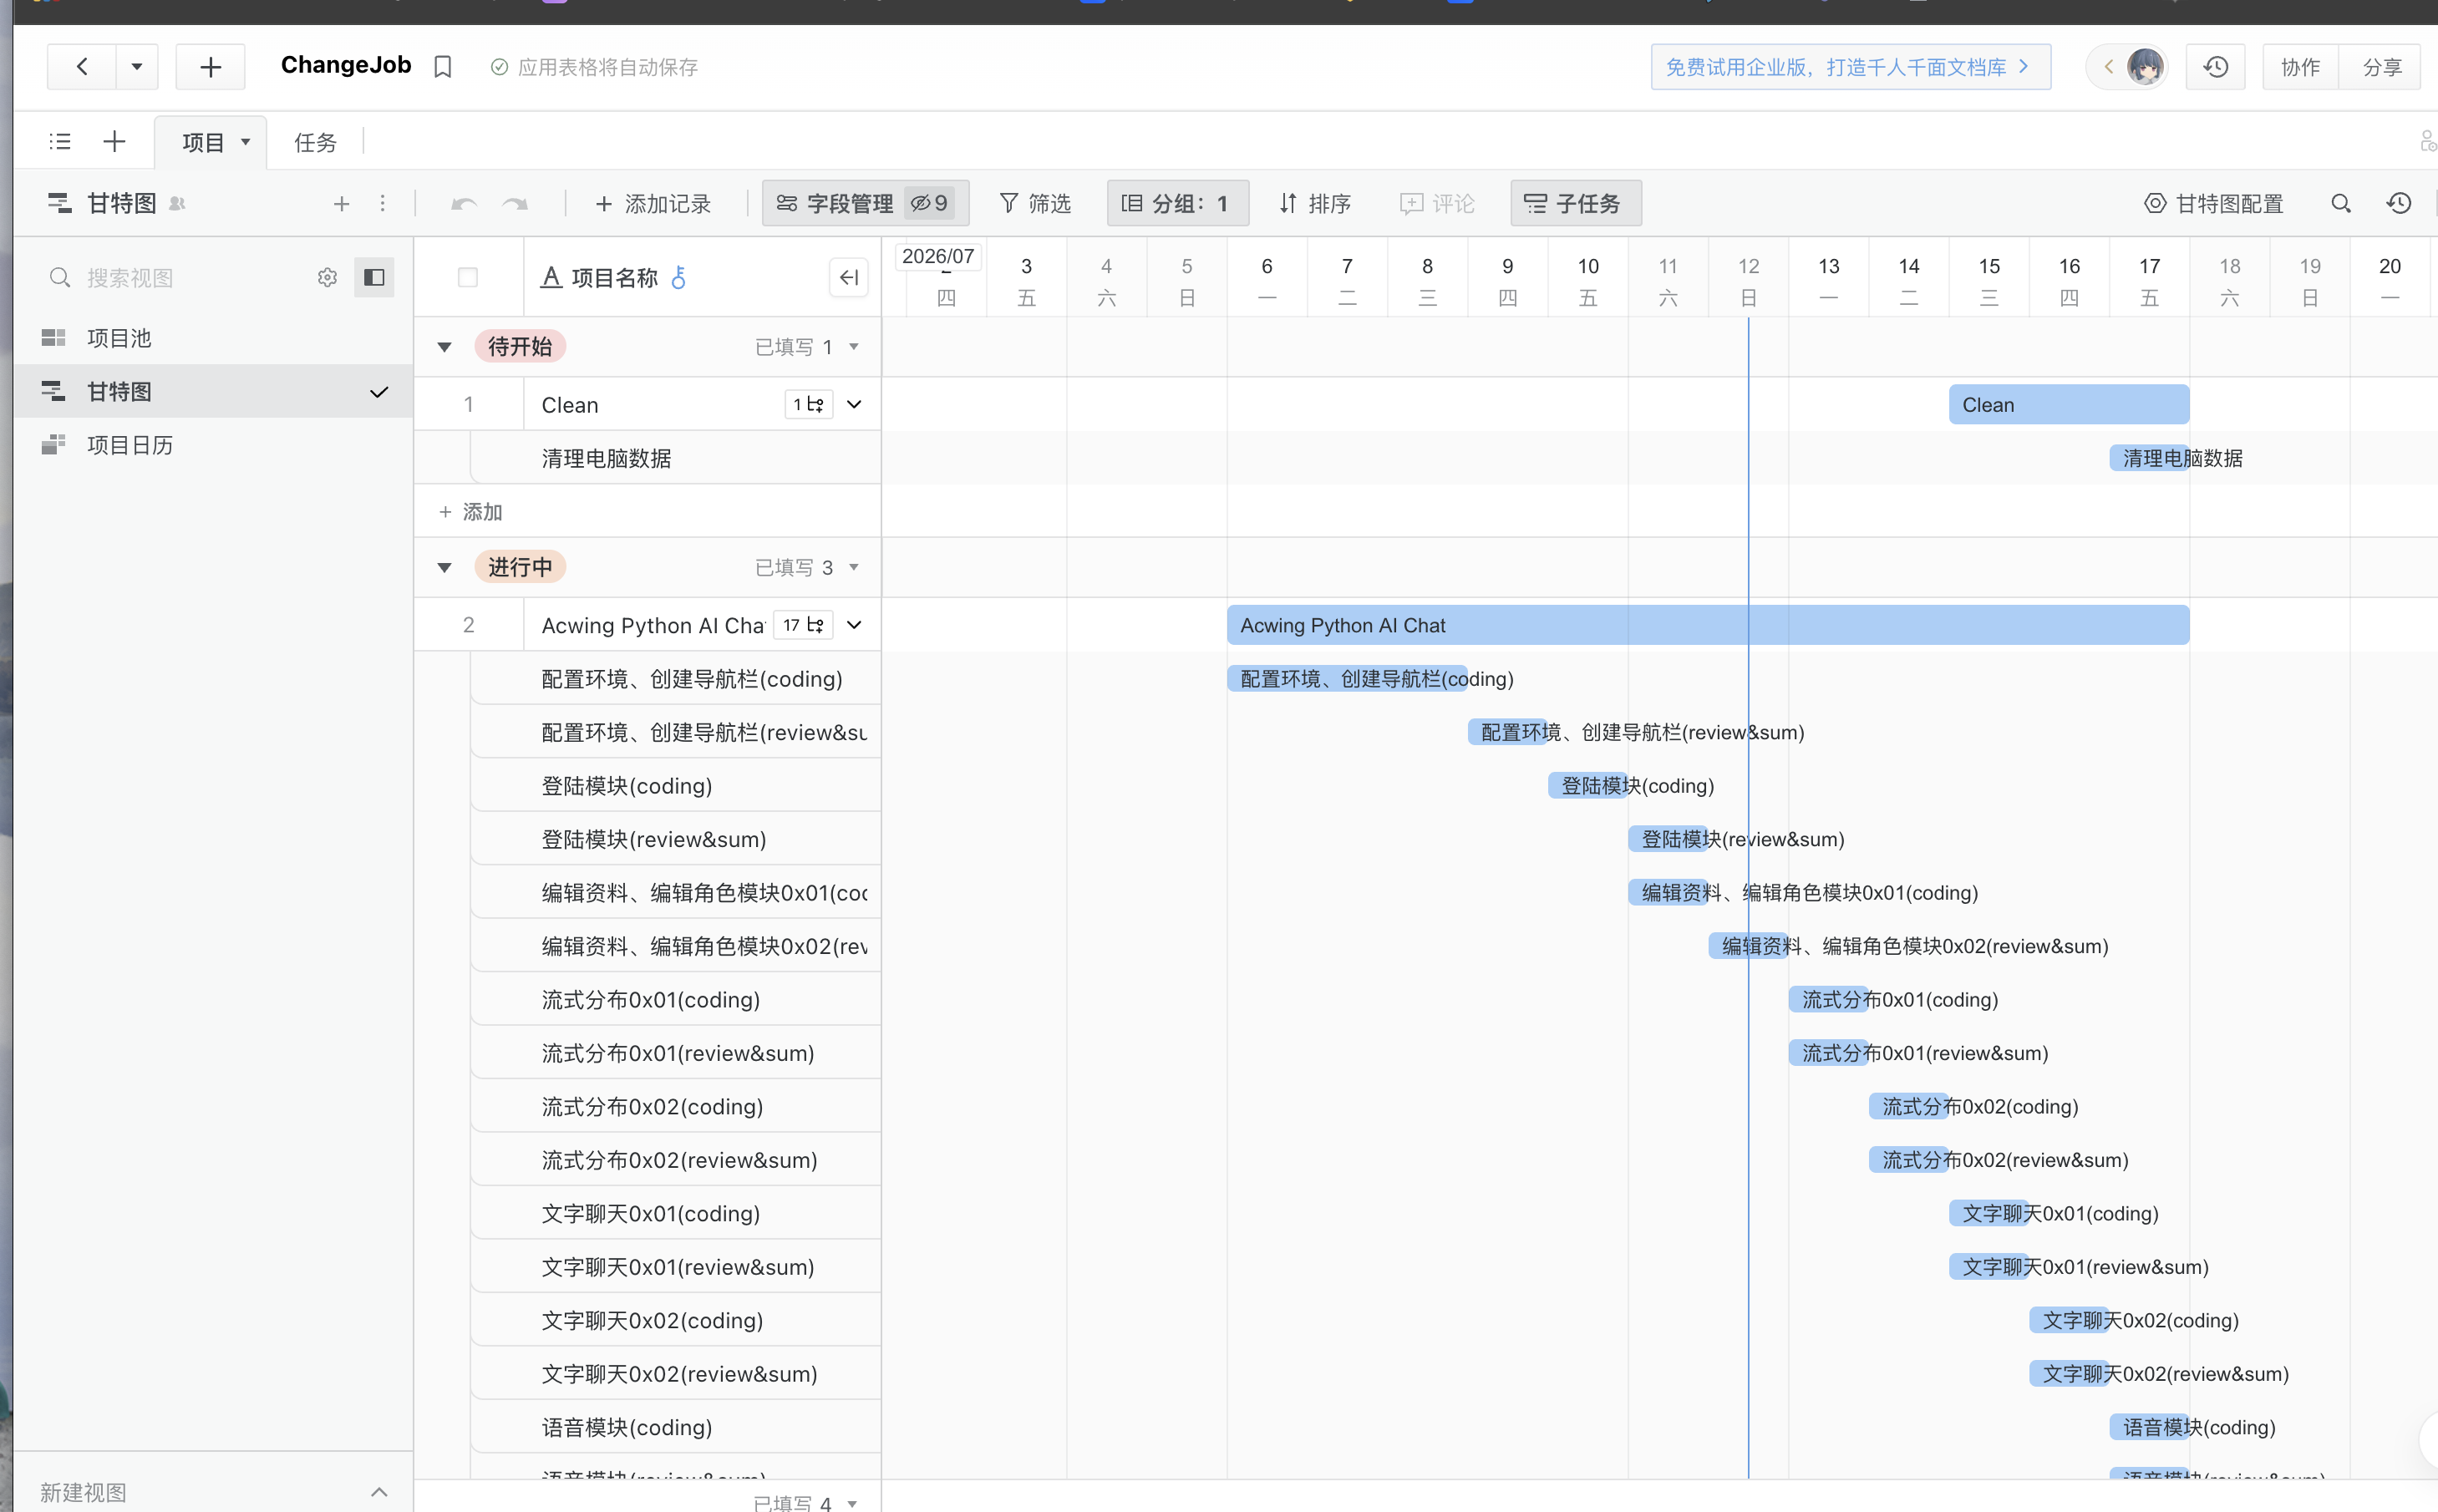
Task: Toggle the 子任务 subtask display
Action: (x=1575, y=204)
